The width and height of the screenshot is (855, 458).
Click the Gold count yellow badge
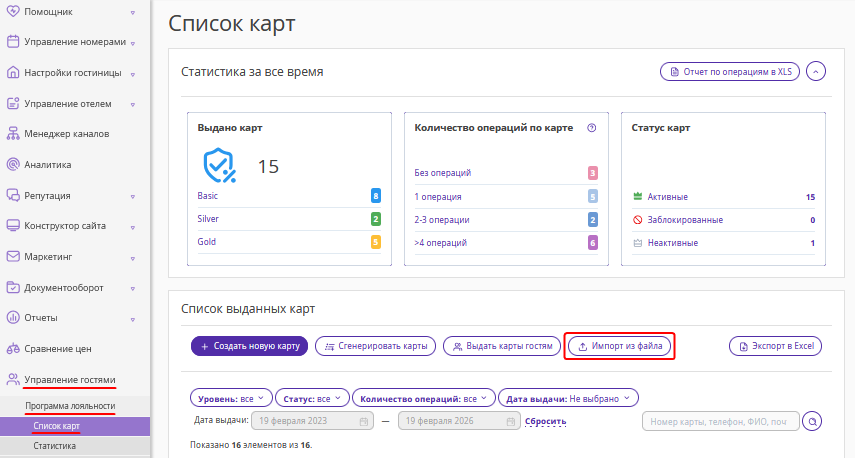tap(376, 242)
